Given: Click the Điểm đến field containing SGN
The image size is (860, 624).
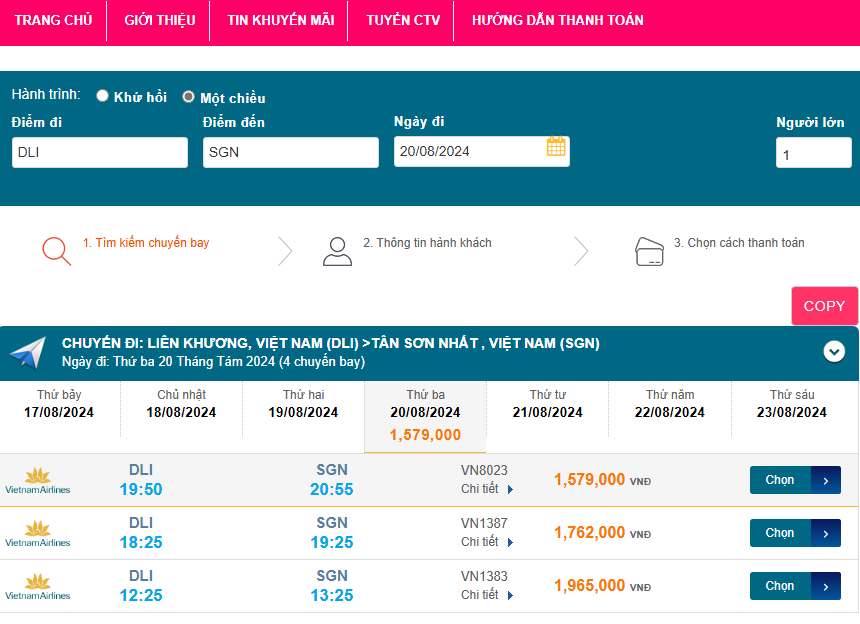Looking at the screenshot, I should [290, 152].
